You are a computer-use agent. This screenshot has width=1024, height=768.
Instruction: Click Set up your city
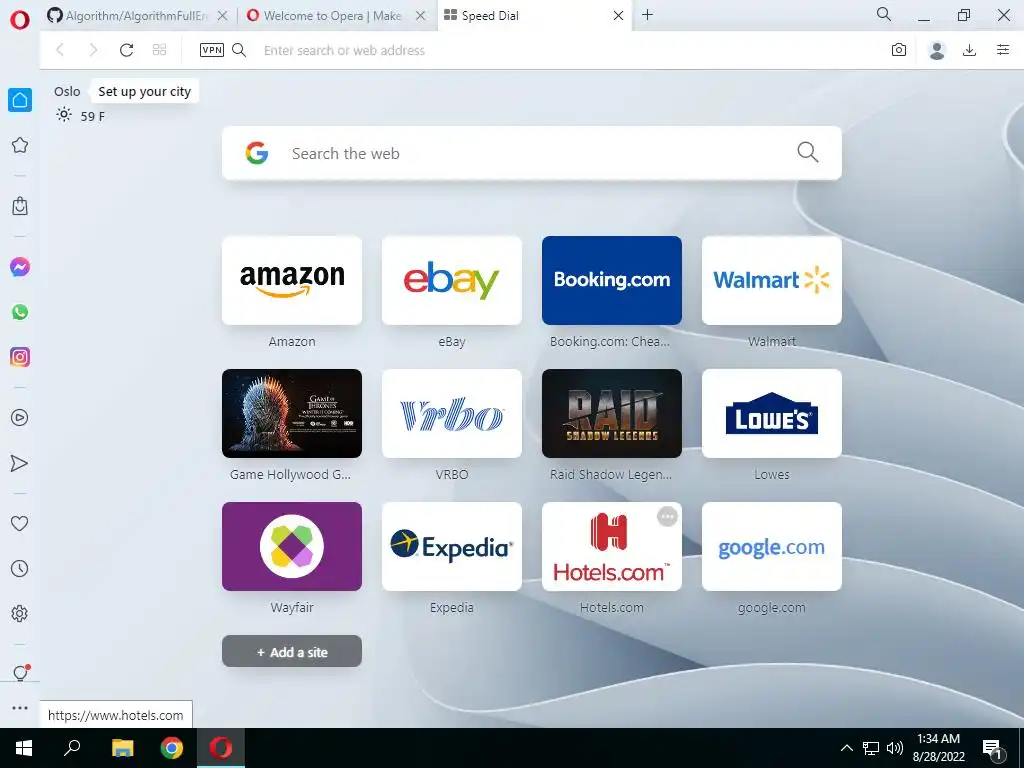tap(144, 91)
